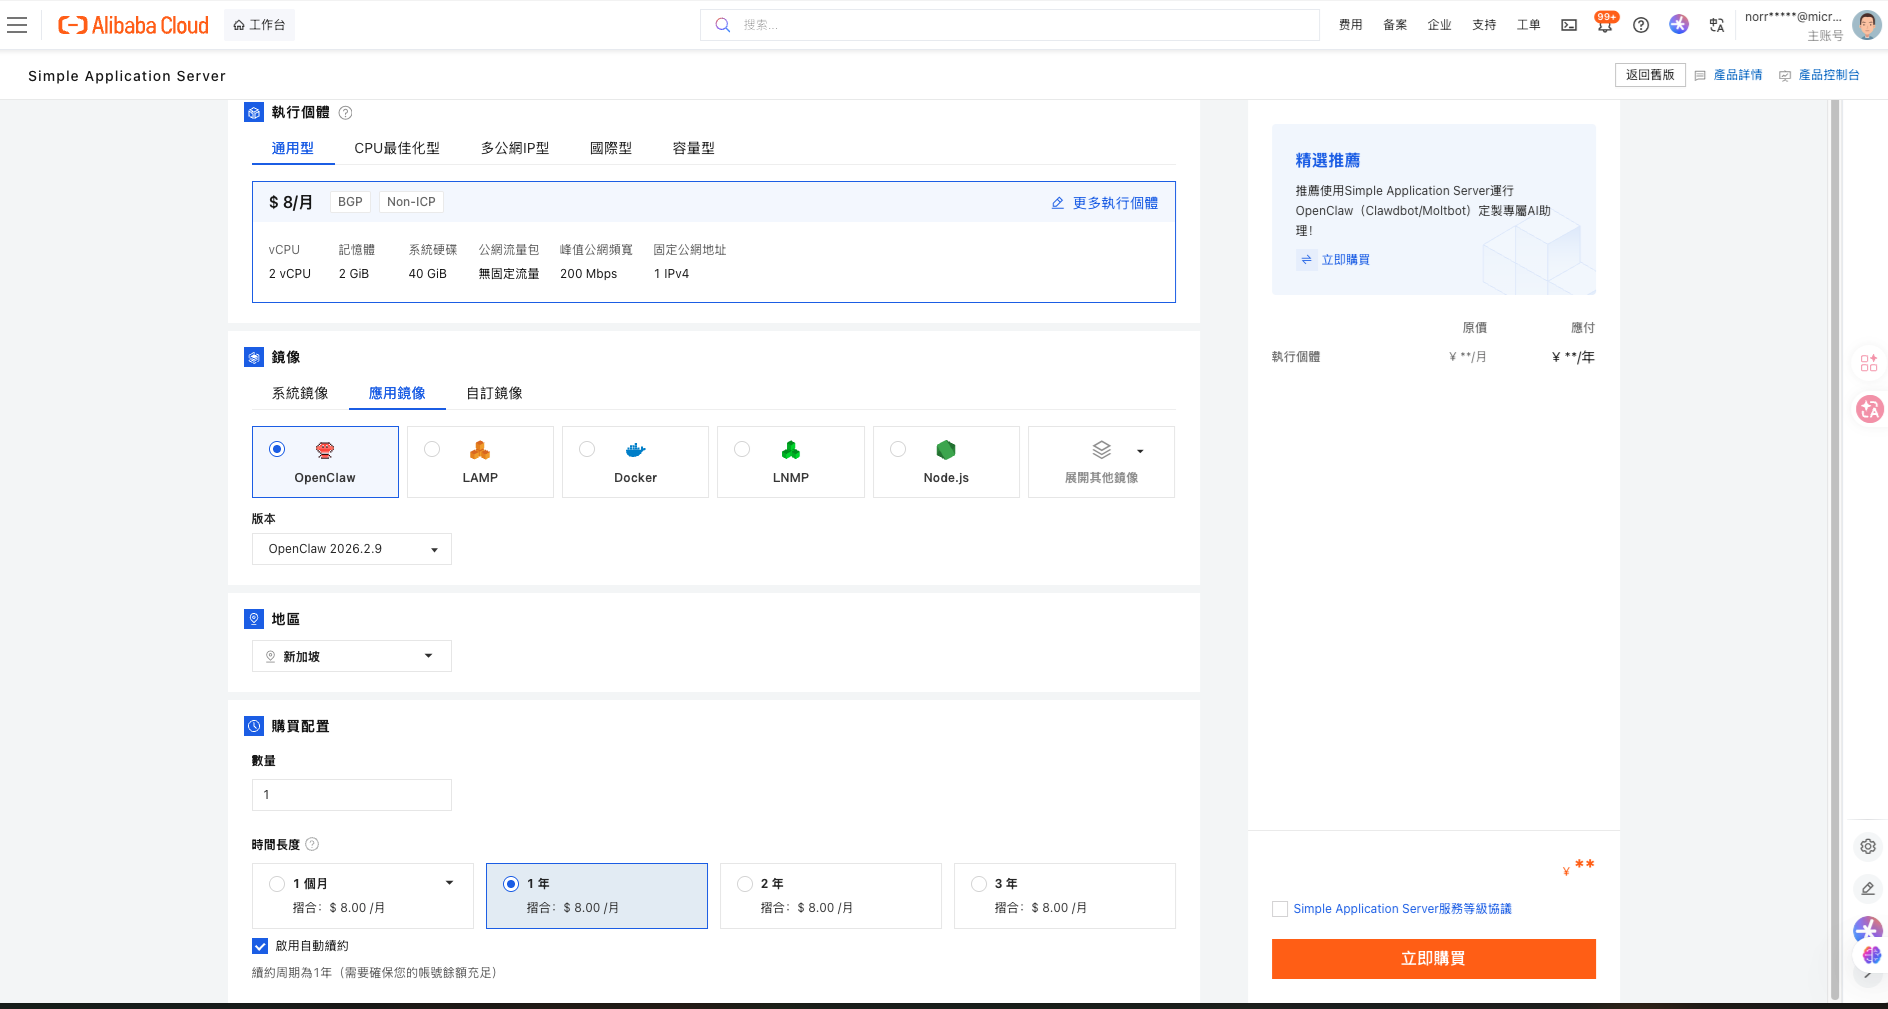Uncheck the 啟用自動續約 checkbox
The width and height of the screenshot is (1888, 1009).
coord(260,946)
